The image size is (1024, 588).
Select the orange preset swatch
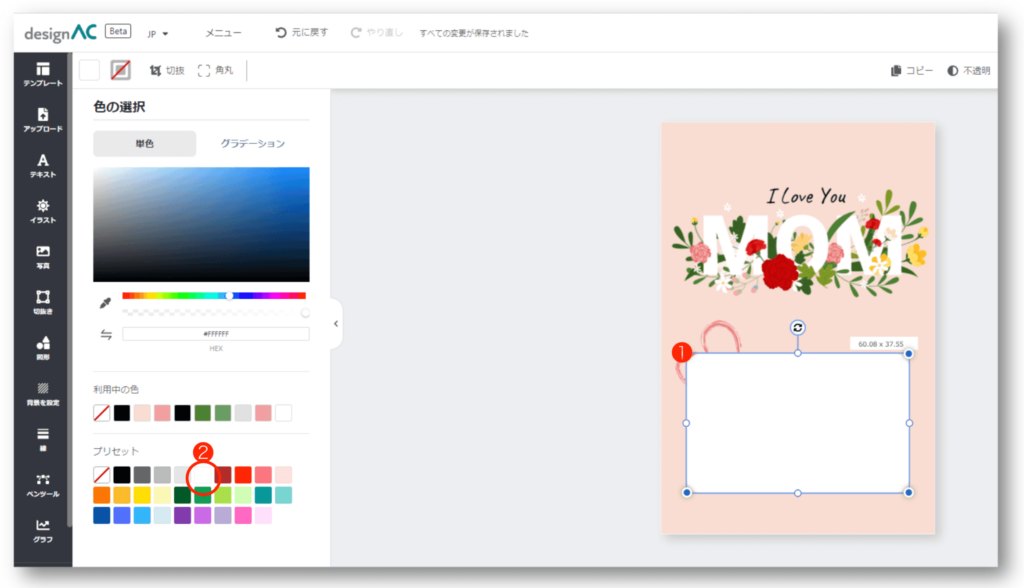tap(101, 495)
